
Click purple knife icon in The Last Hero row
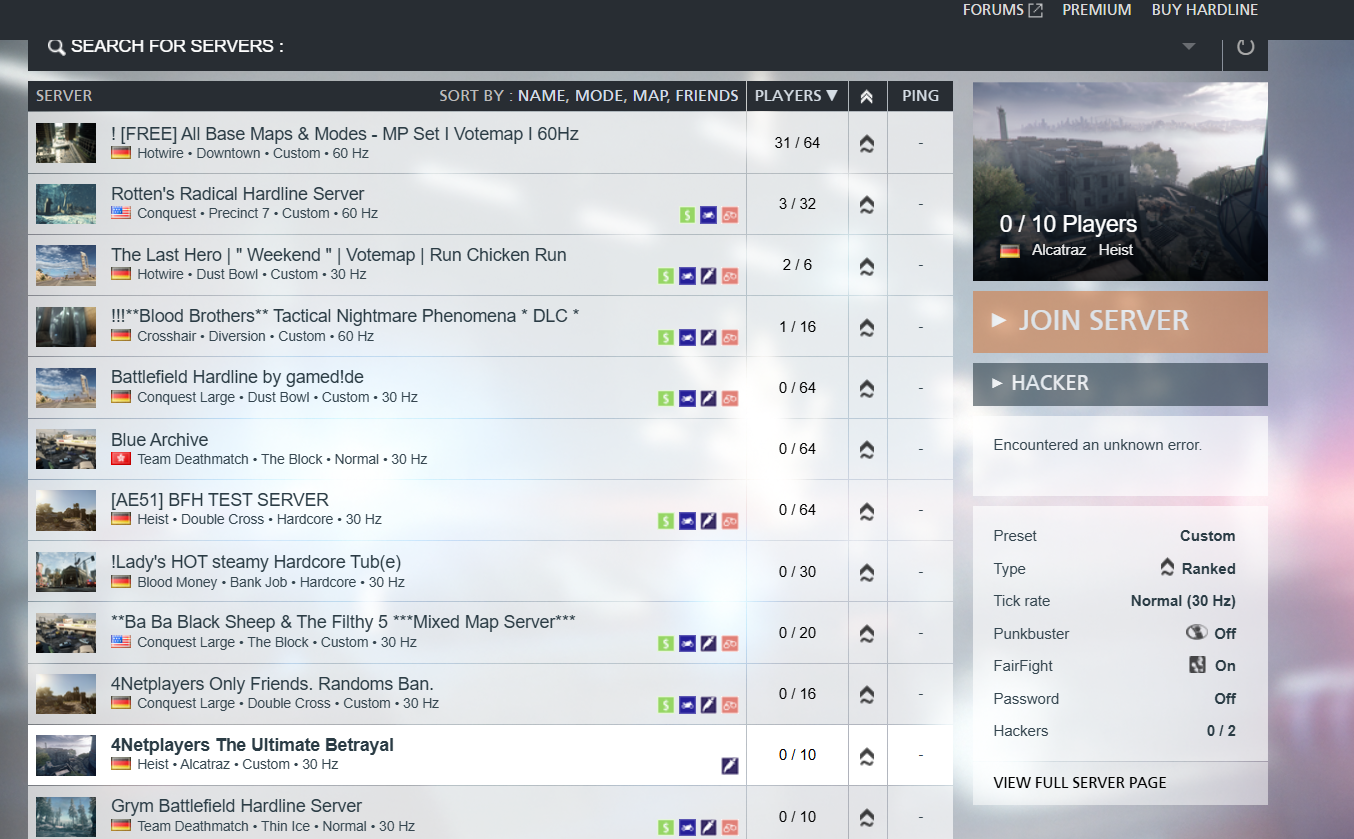pyautogui.click(x=709, y=276)
